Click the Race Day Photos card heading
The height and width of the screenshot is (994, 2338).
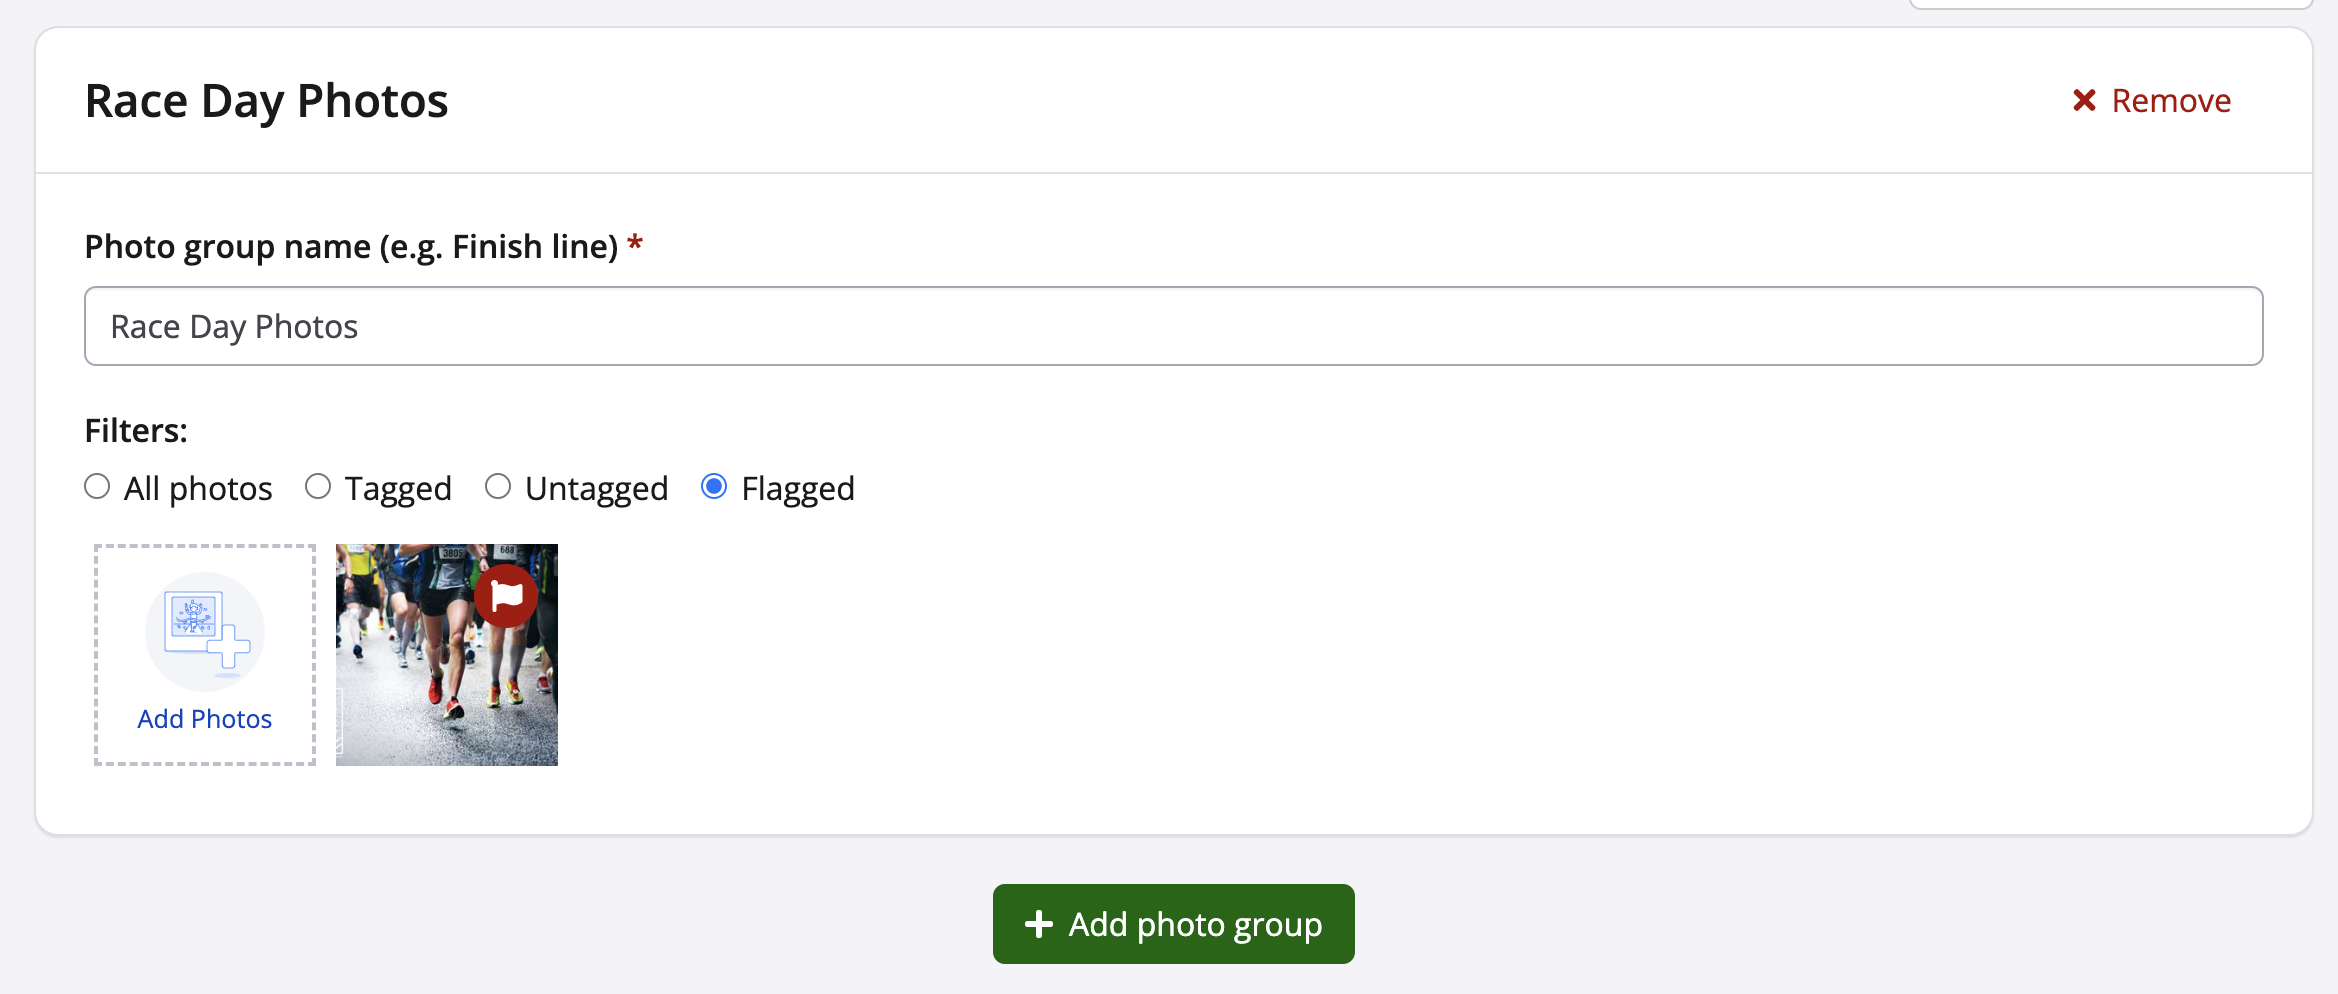[x=266, y=101]
